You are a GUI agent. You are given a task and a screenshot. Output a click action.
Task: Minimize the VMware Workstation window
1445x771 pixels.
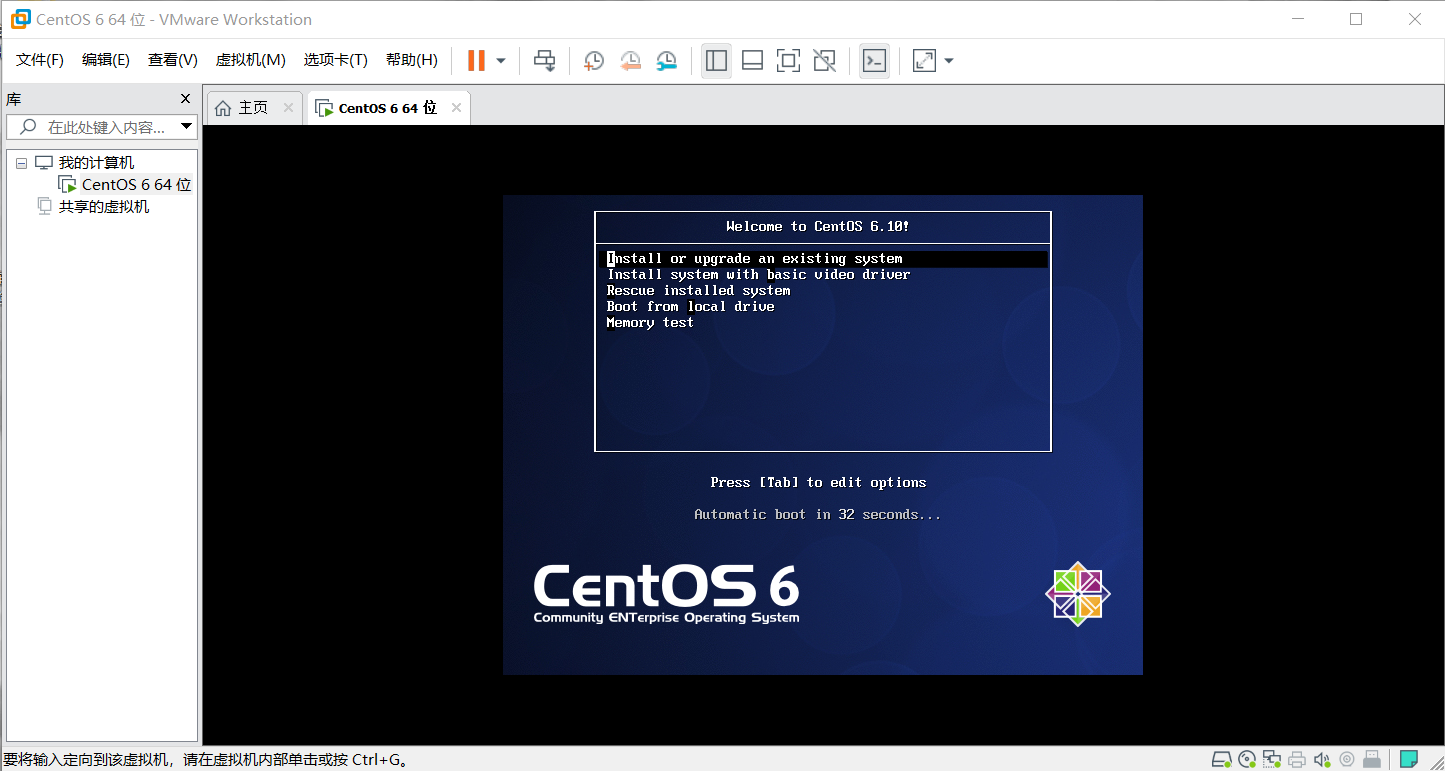click(x=1297, y=19)
